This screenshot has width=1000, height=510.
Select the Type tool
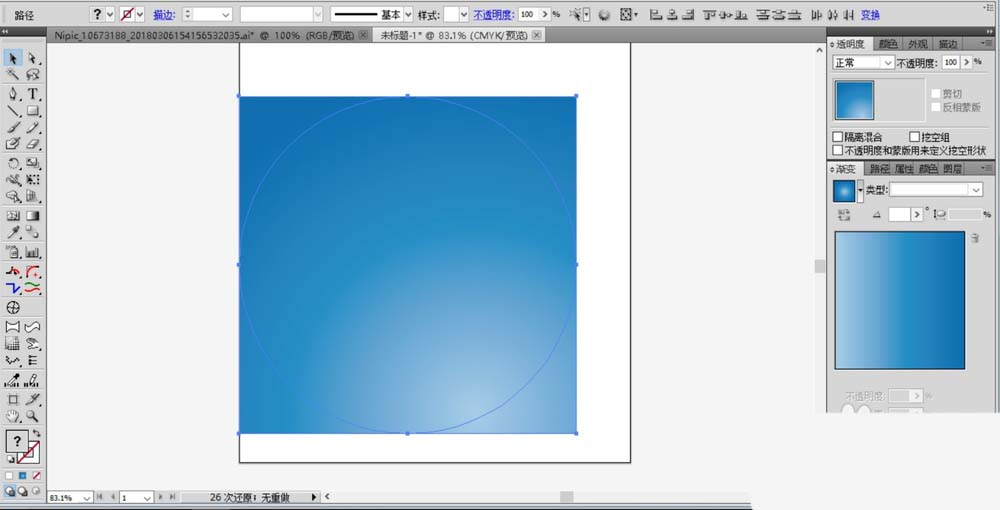(x=33, y=94)
